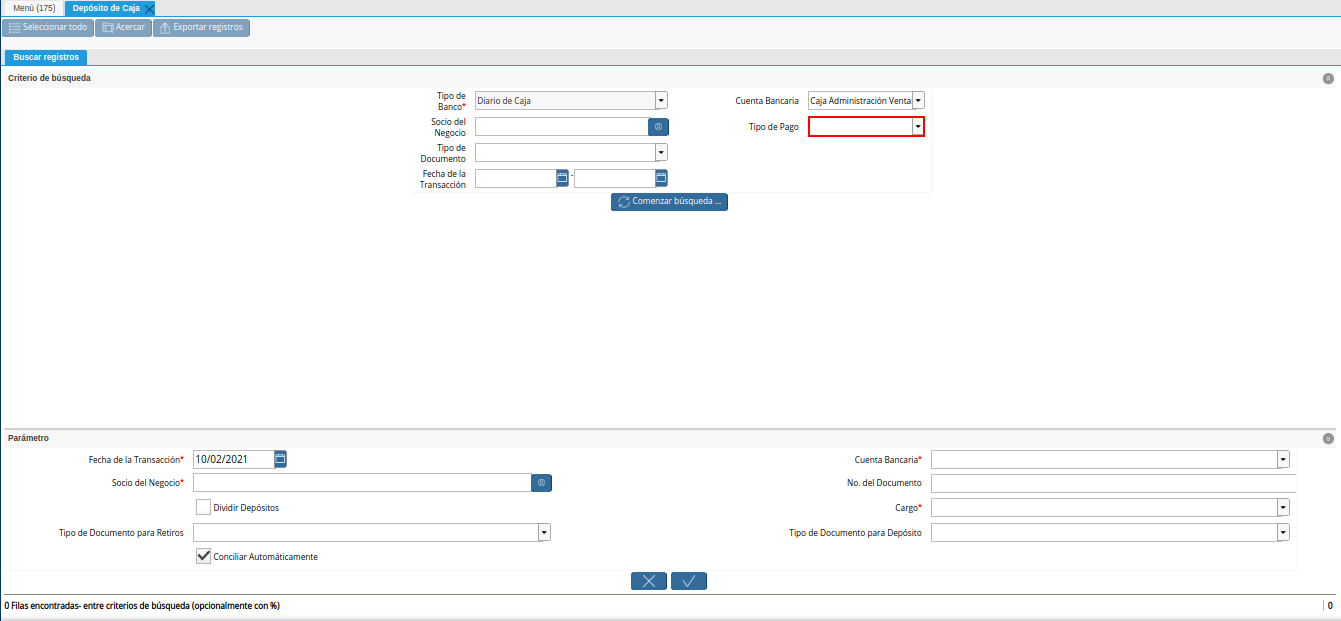Image resolution: width=1341 pixels, height=621 pixels.
Task: Click the start date input in search criteria
Action: tap(515, 178)
